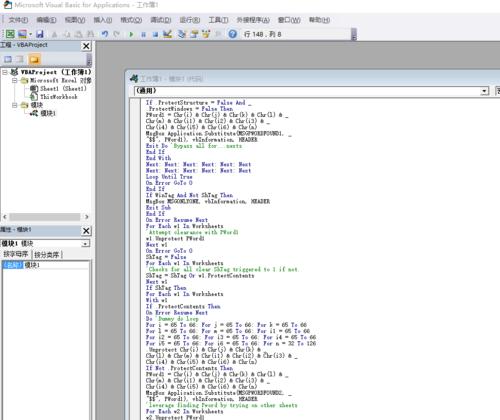Screen dimensions: 500x420
Task: Click the Insert UserForm toolbar icon
Action: pos(22,34)
